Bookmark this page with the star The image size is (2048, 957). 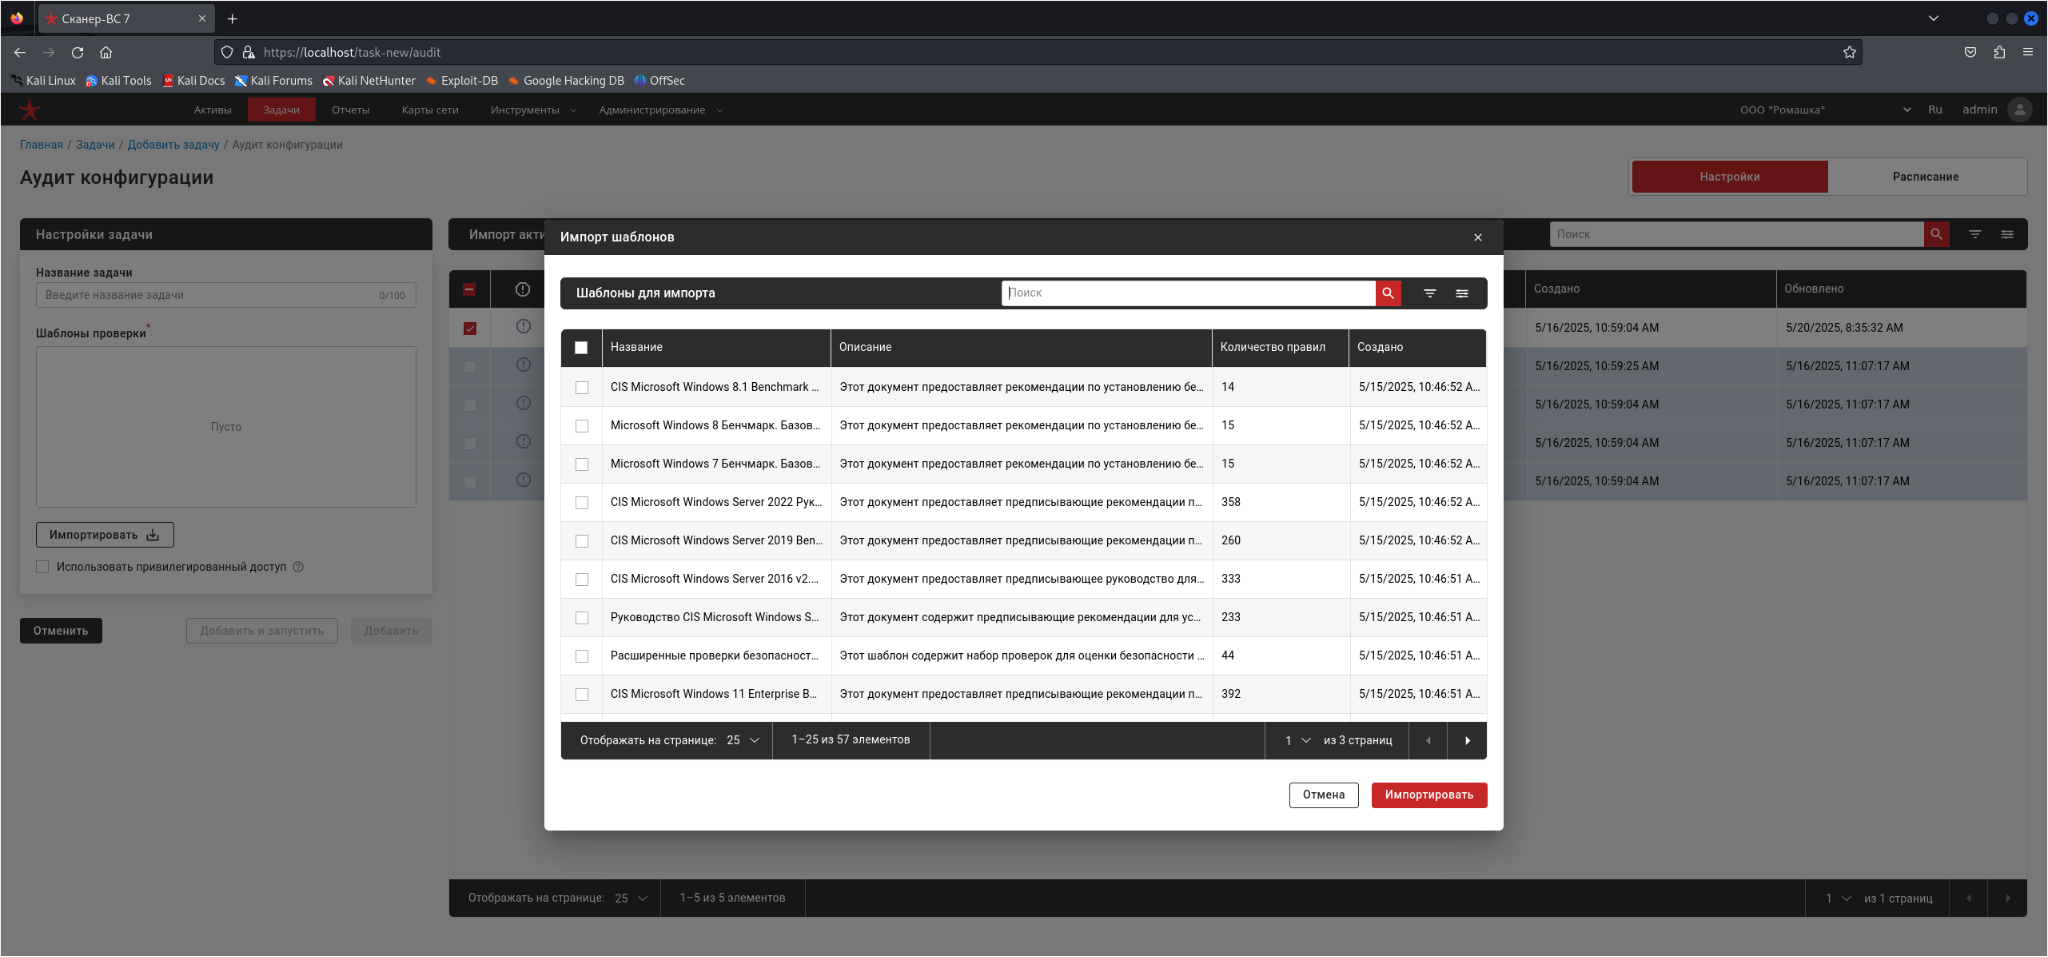point(1849,52)
